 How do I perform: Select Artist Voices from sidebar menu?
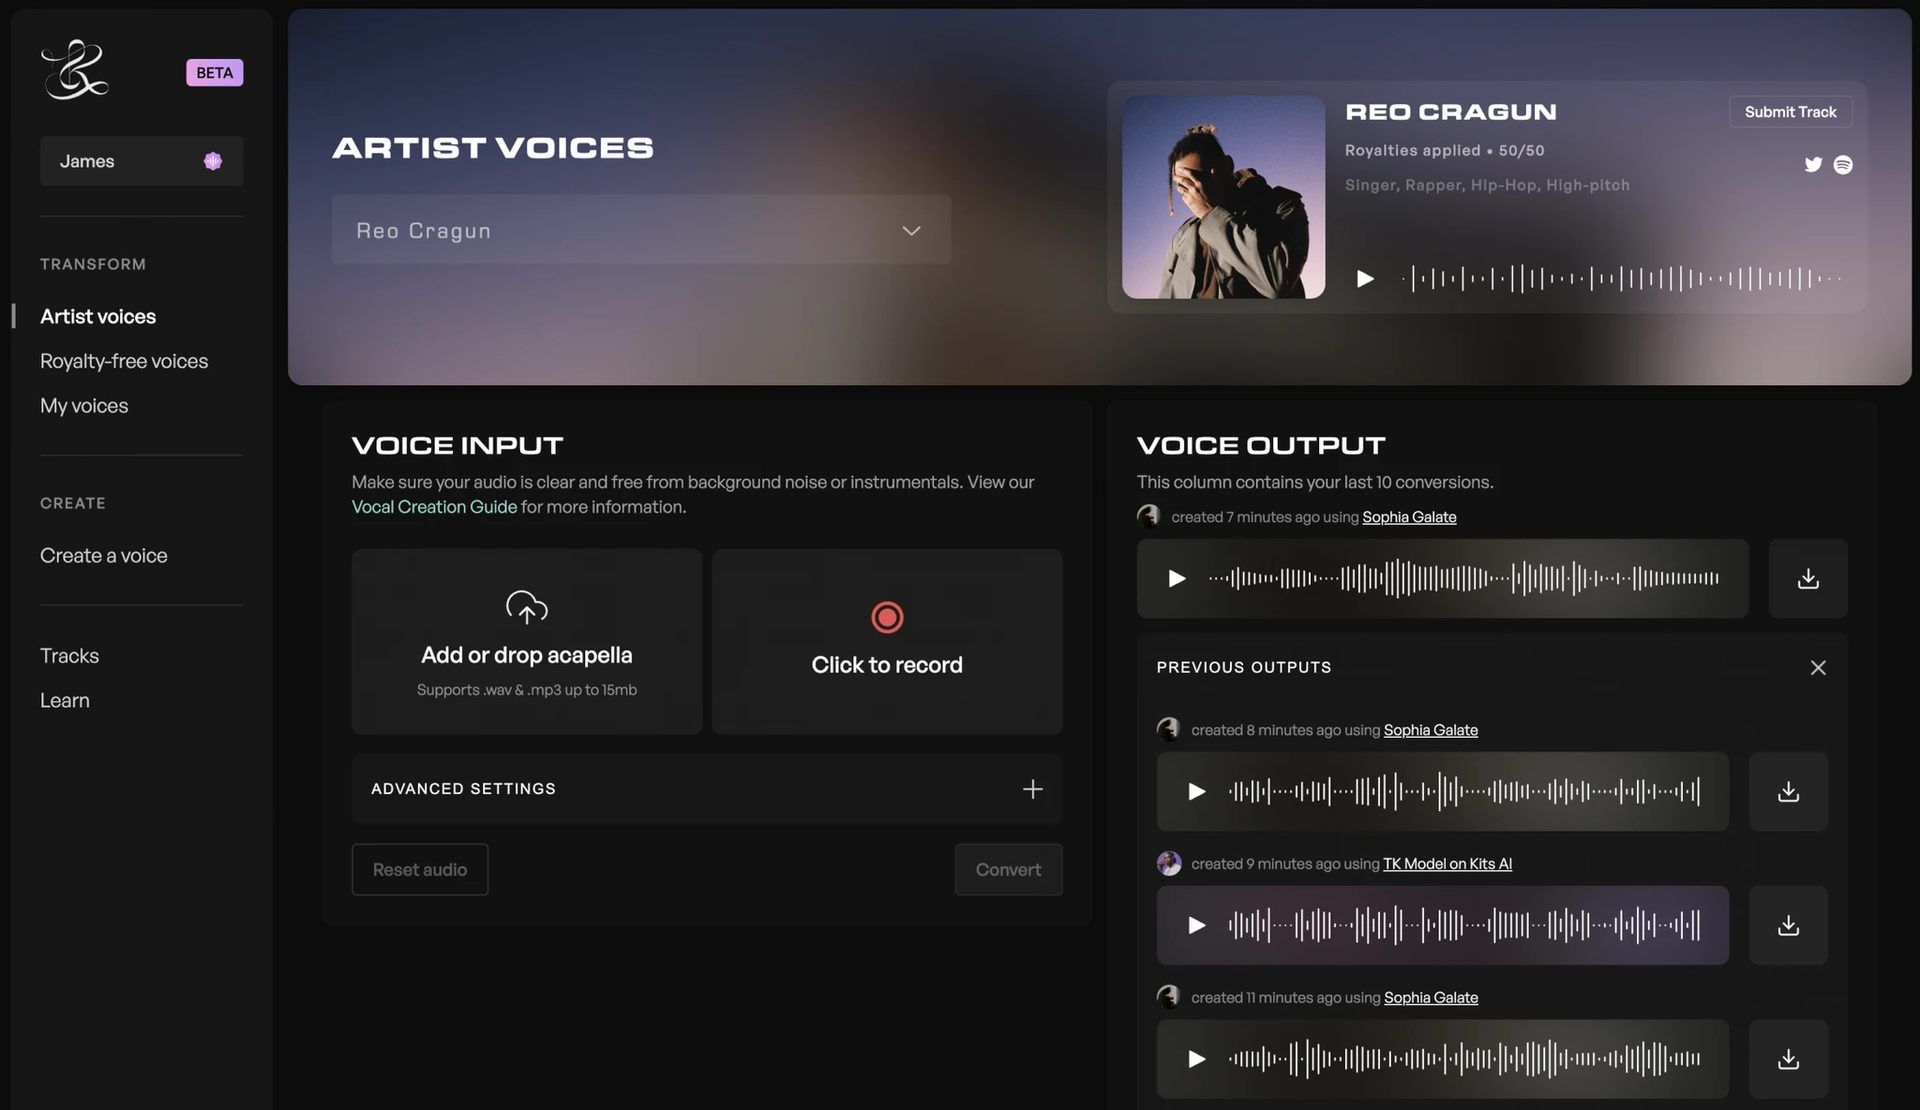[98, 314]
